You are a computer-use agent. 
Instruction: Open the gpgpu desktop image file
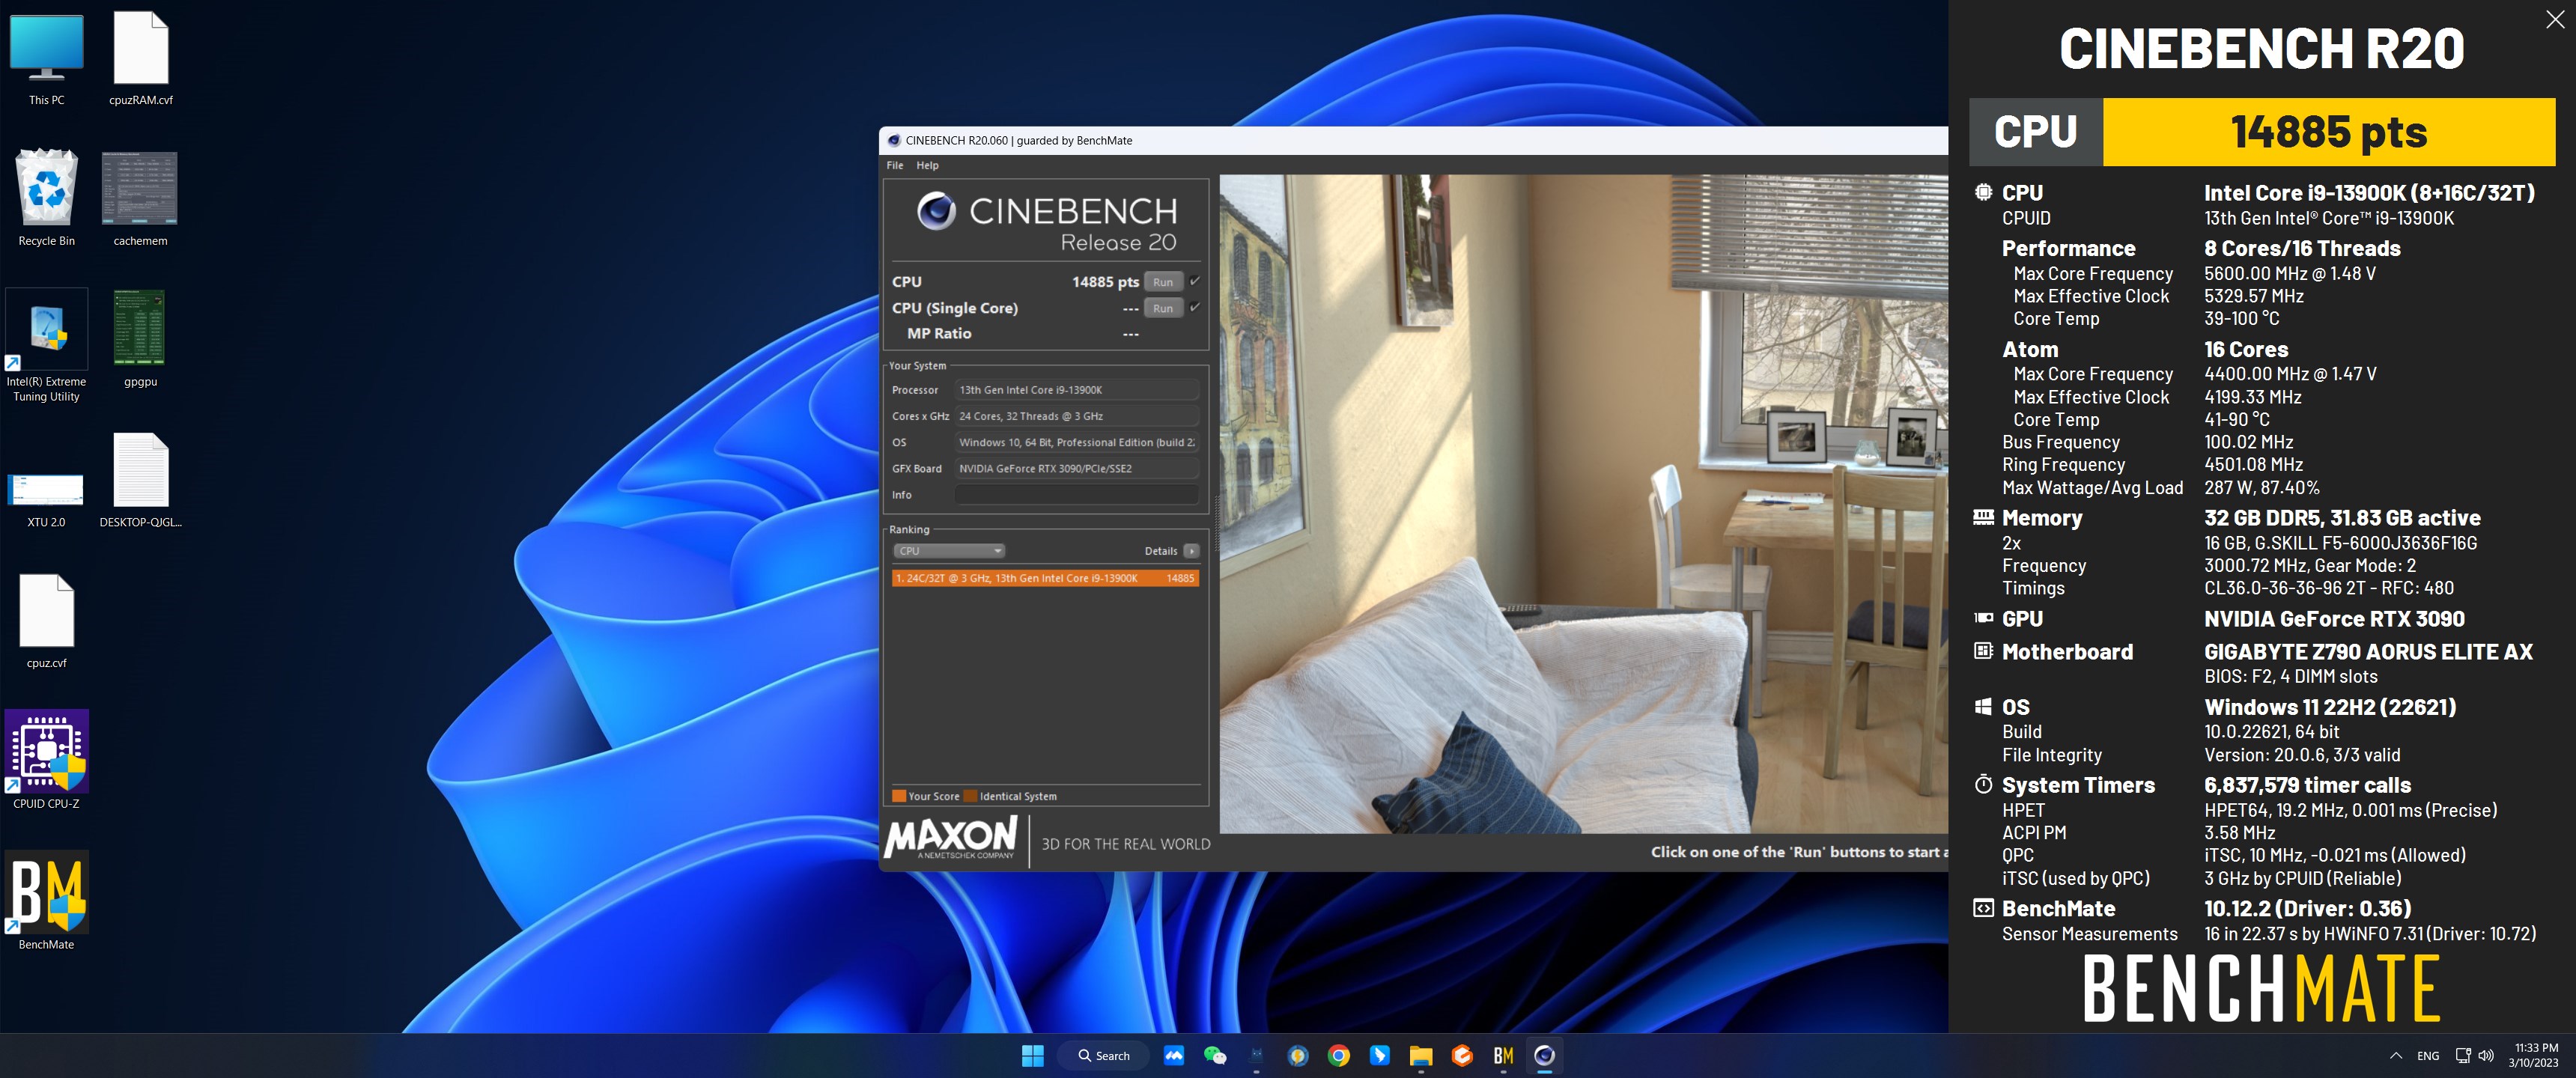click(140, 339)
